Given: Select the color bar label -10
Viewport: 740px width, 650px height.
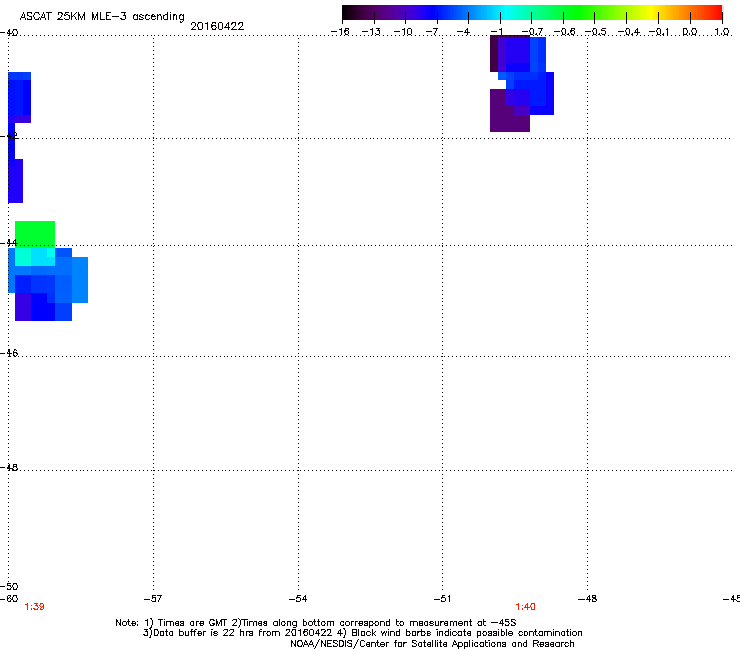Looking at the screenshot, I should [x=403, y=32].
